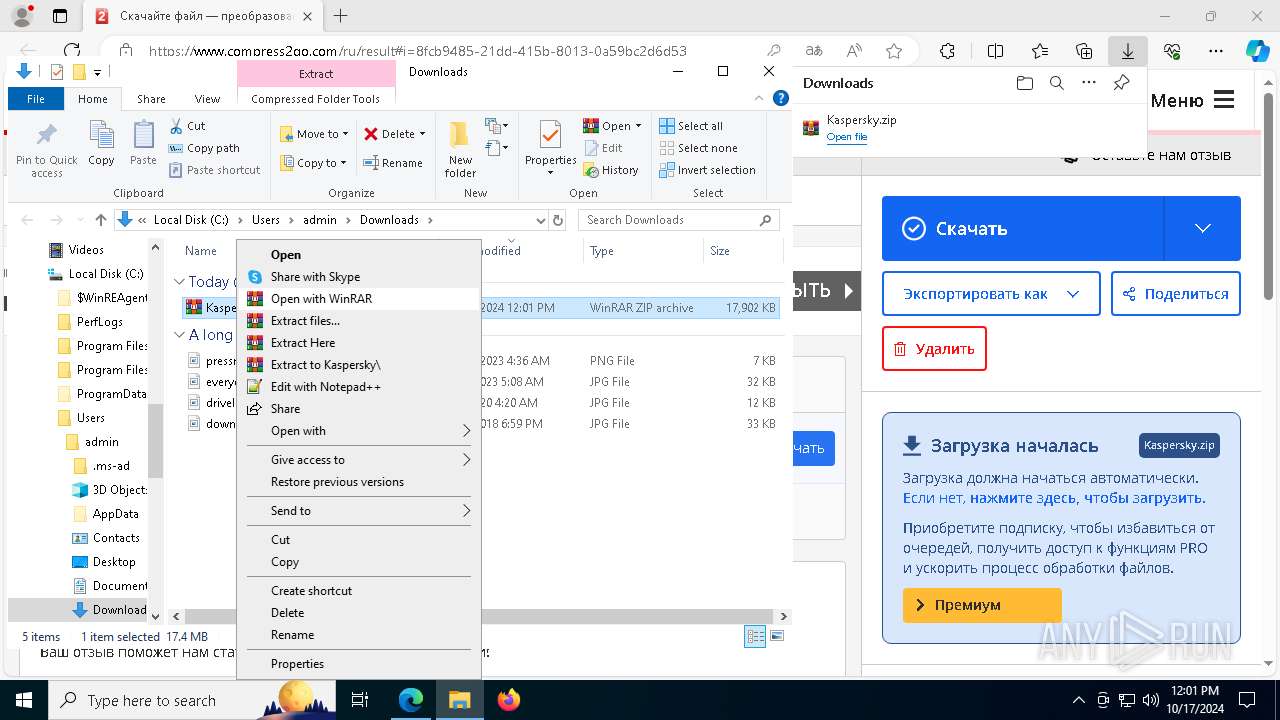Click Copy path in Clipboard group
The image size is (1280, 720).
click(x=205, y=148)
